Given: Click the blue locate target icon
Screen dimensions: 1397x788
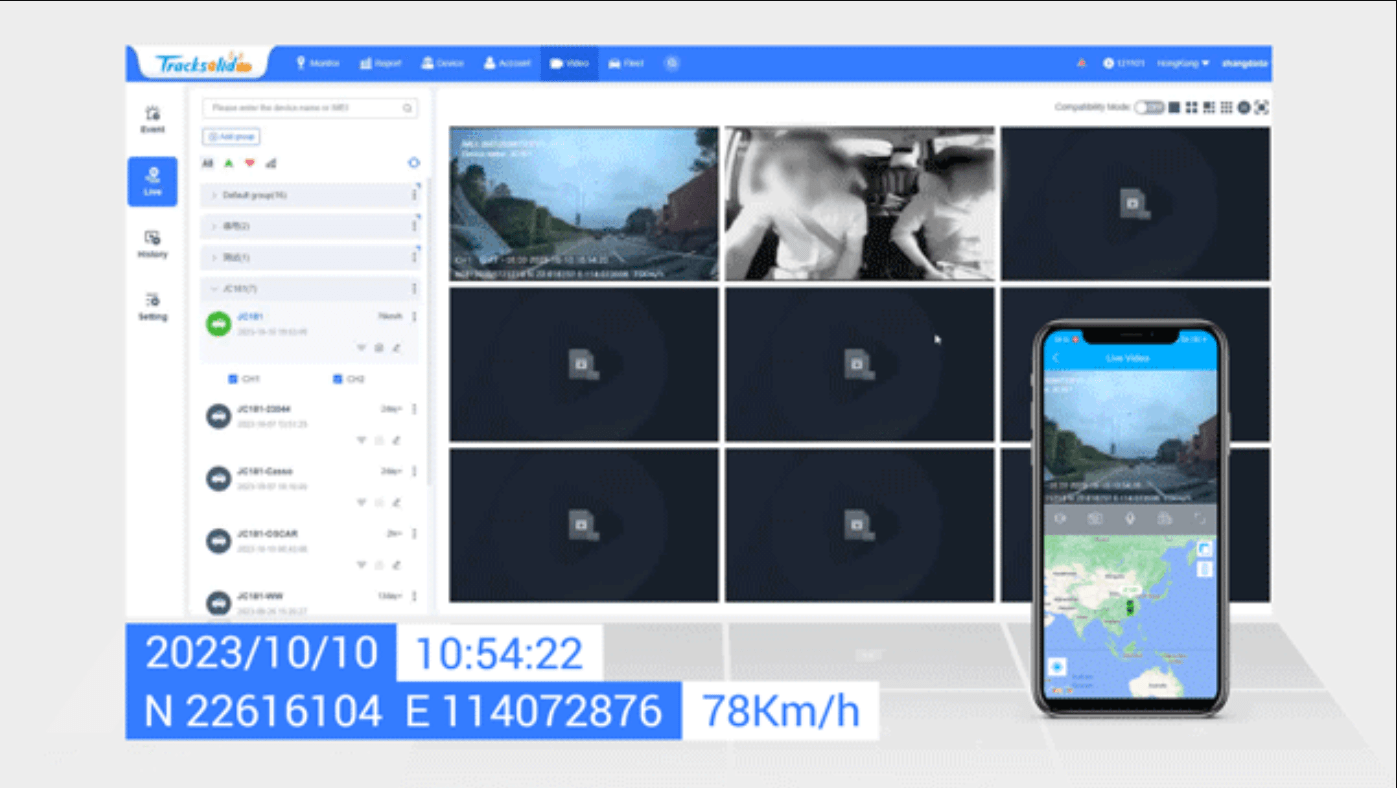Looking at the screenshot, I should click(414, 163).
